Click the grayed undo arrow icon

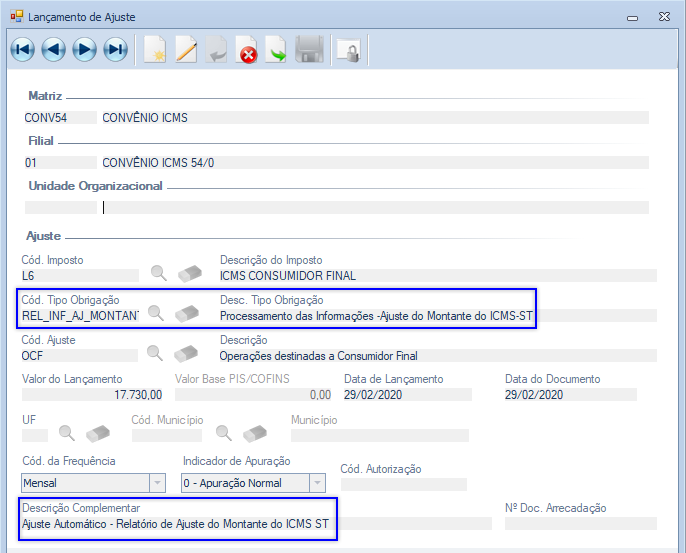click(217, 49)
